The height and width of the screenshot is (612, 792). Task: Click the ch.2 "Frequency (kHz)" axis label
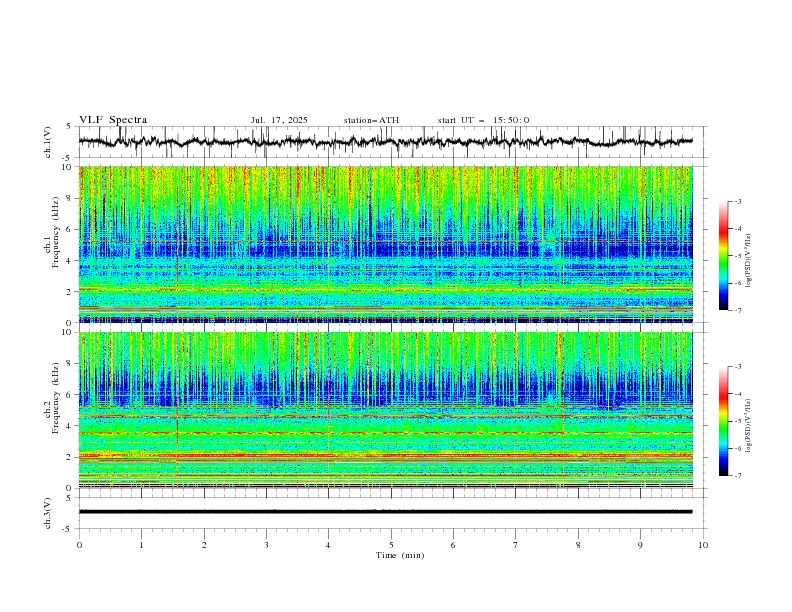(x=56, y=398)
